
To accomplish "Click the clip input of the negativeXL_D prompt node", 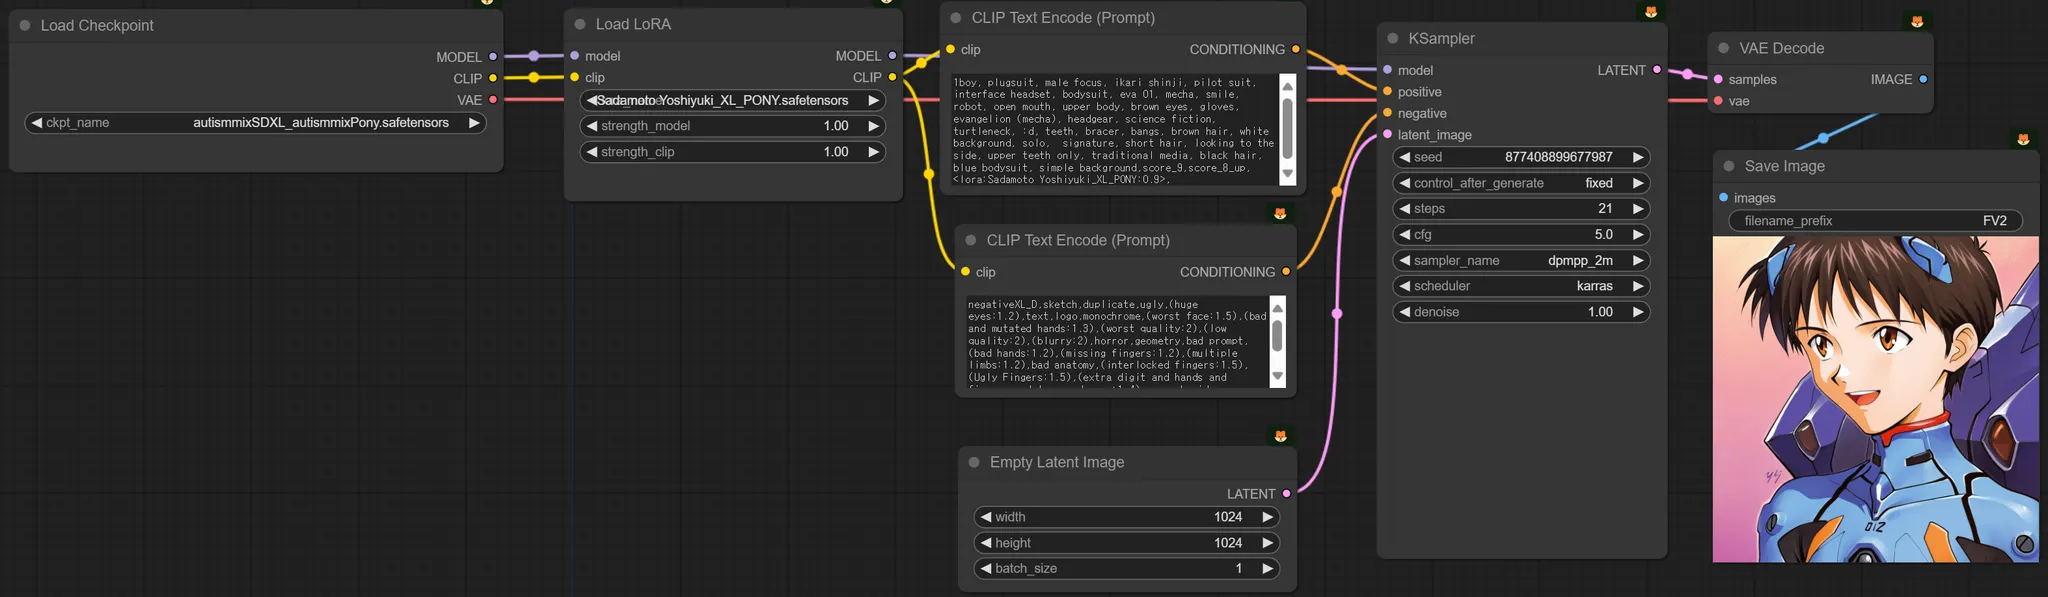I will (965, 272).
